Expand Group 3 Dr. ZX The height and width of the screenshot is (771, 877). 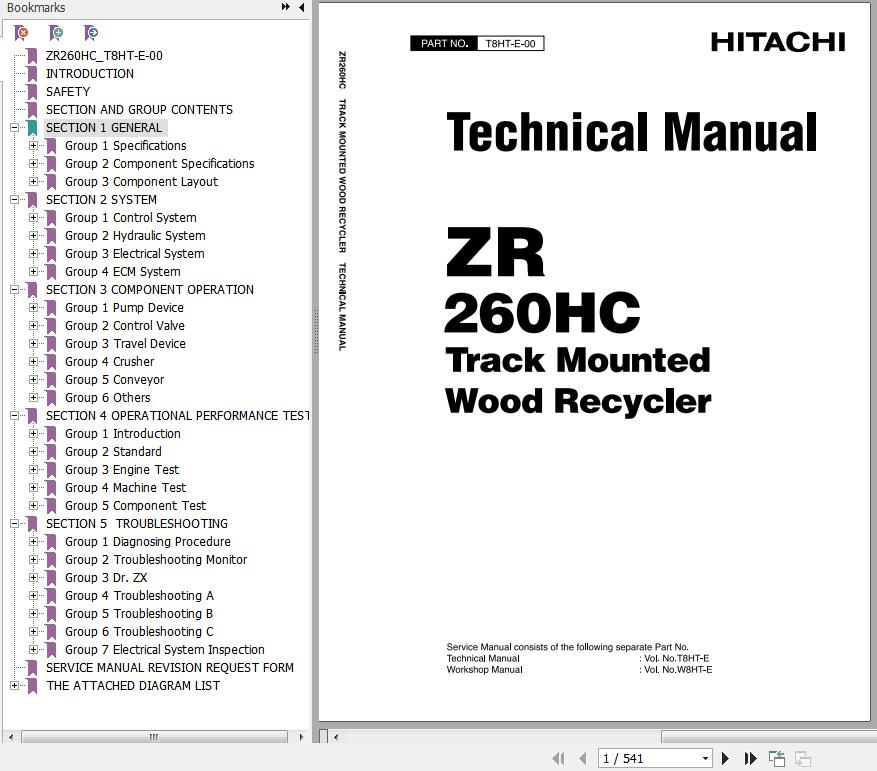pyautogui.click(x=34, y=577)
